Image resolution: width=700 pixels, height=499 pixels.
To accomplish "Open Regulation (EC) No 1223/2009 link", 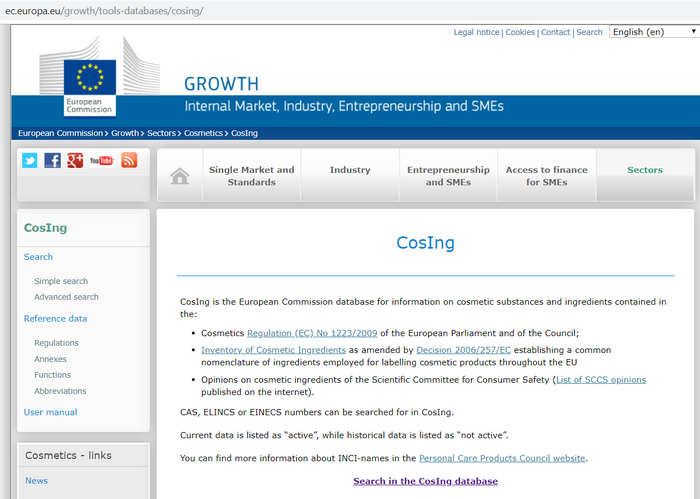I will pos(312,333).
